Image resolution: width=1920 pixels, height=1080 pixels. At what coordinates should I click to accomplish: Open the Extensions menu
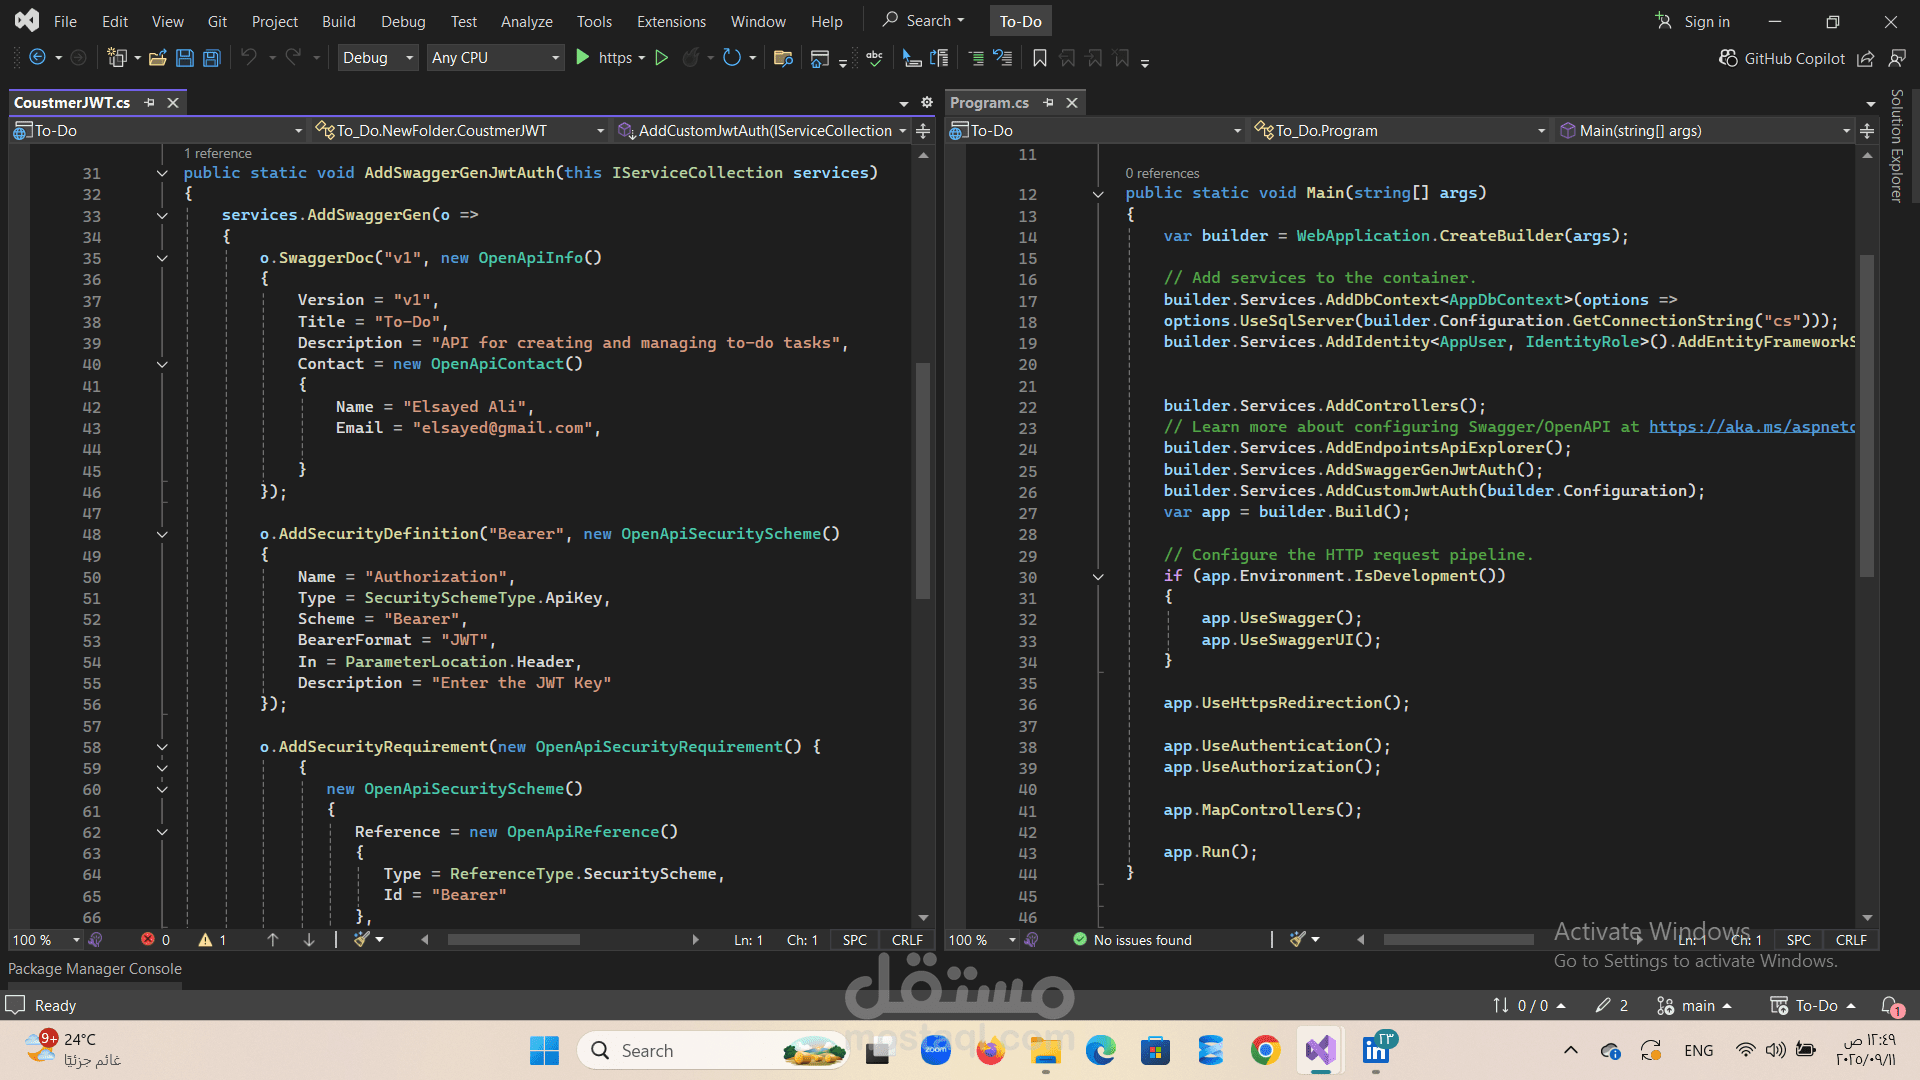671,21
